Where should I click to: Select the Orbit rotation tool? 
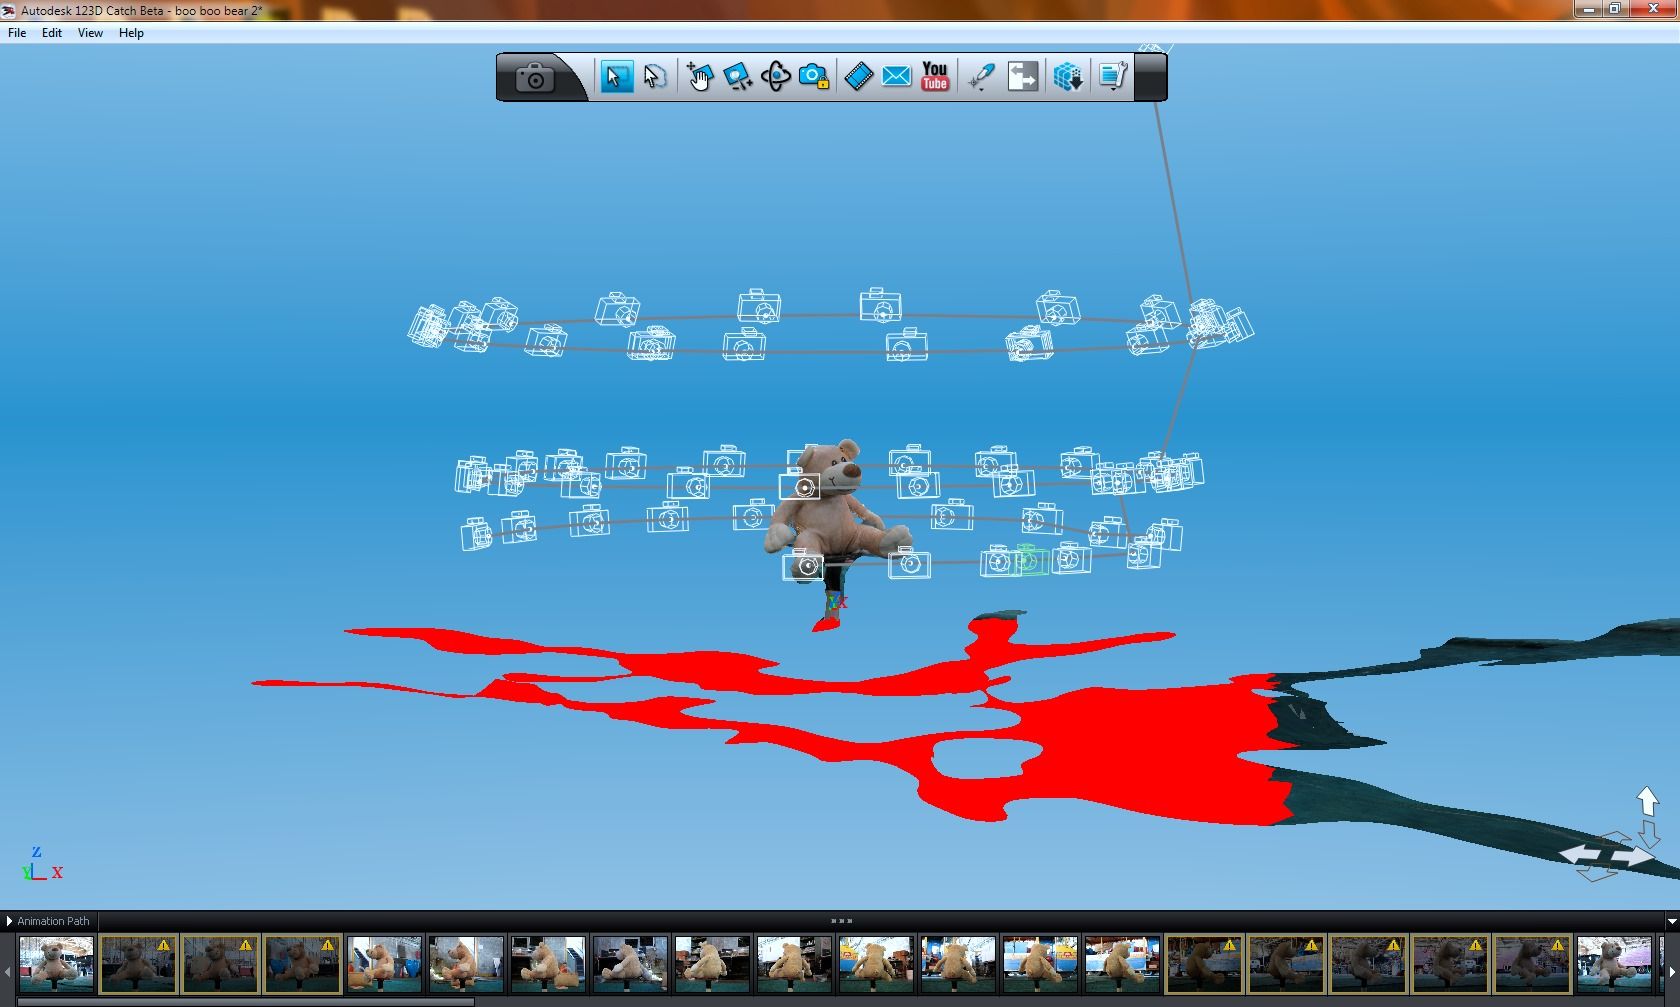point(776,76)
